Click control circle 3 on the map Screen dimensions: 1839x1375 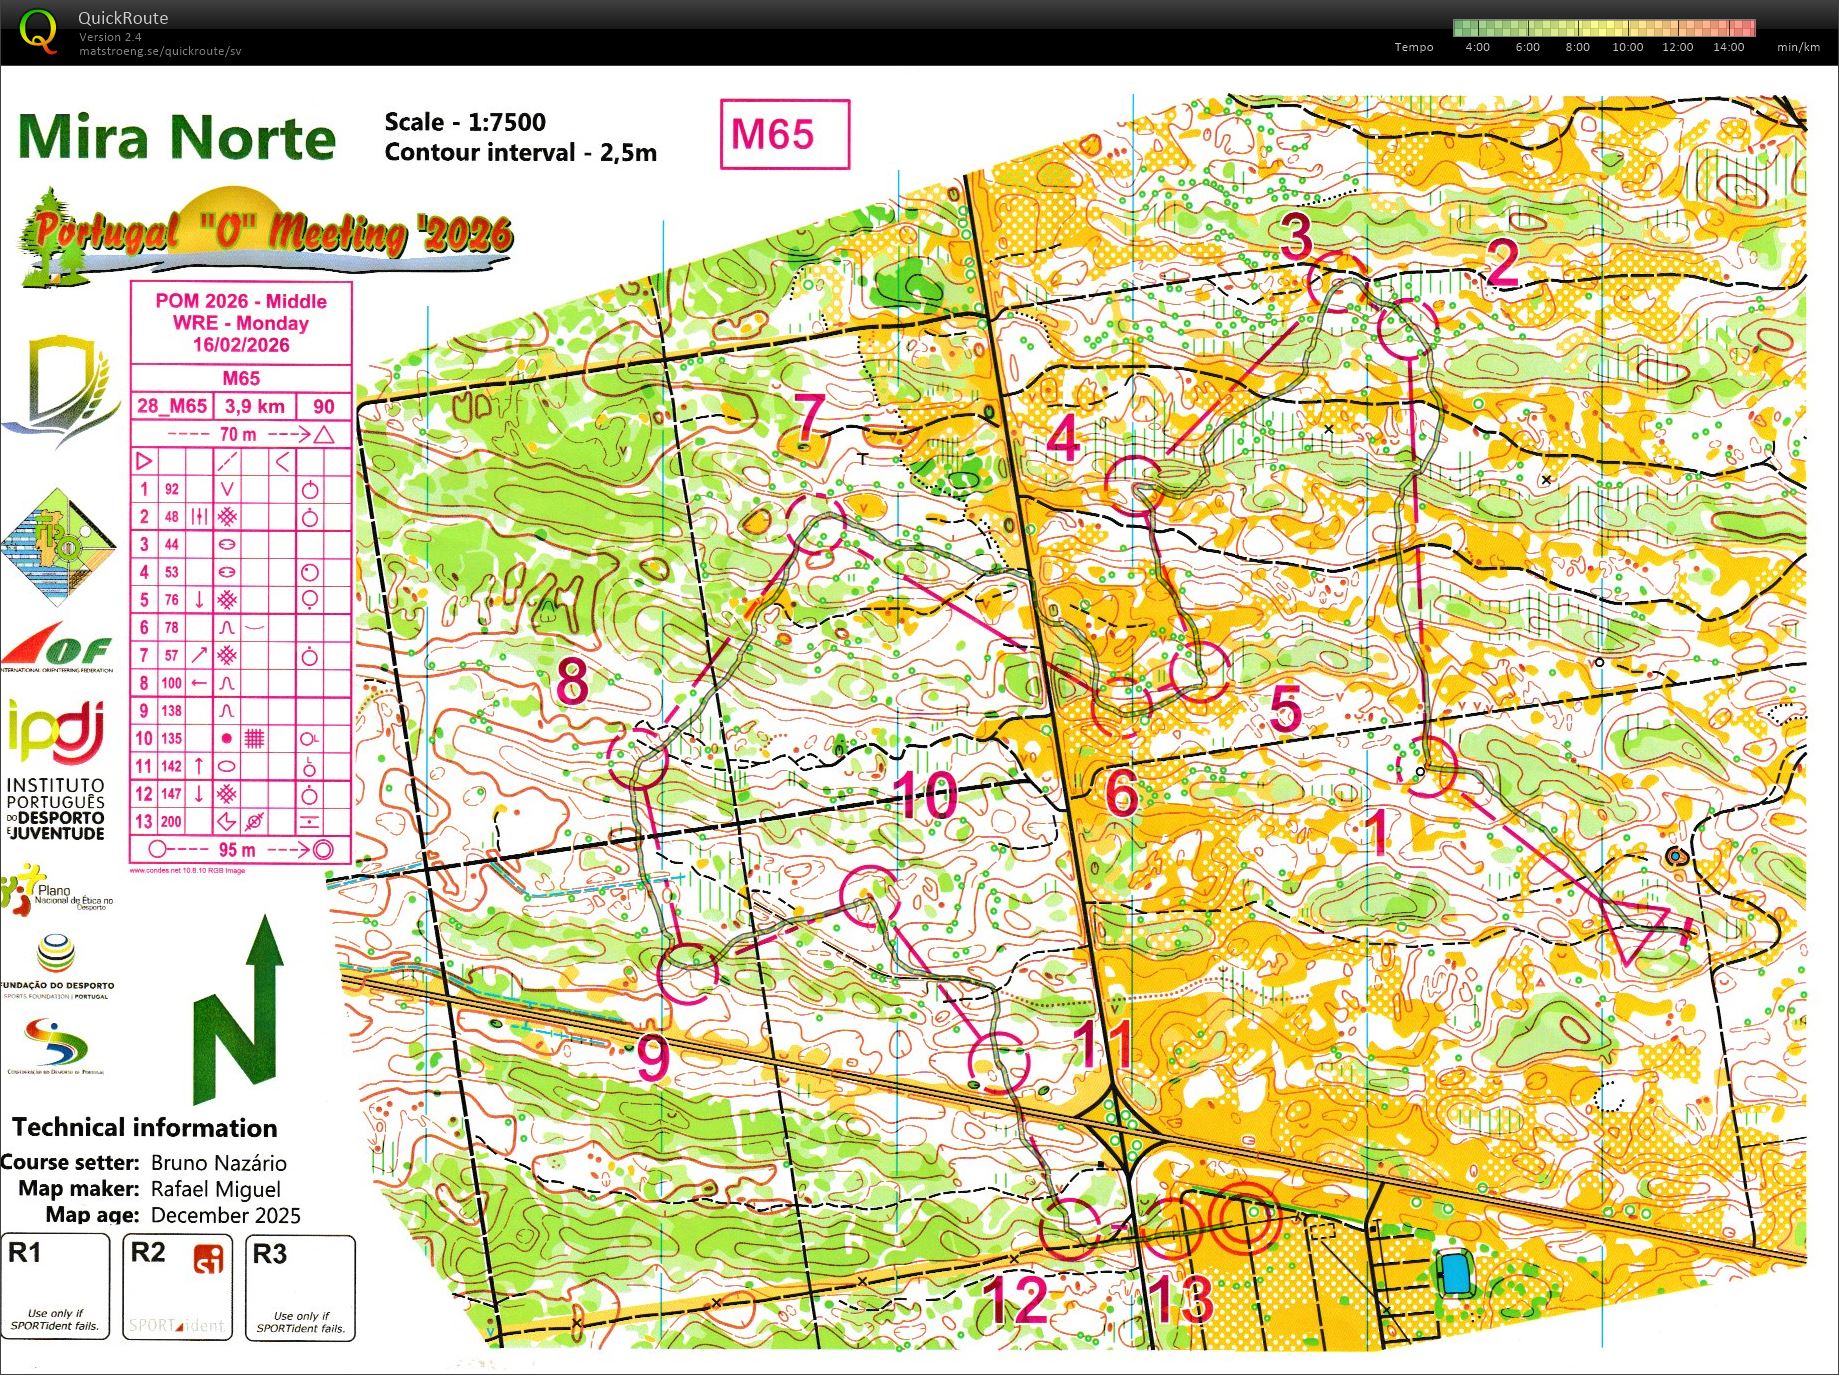1335,283
